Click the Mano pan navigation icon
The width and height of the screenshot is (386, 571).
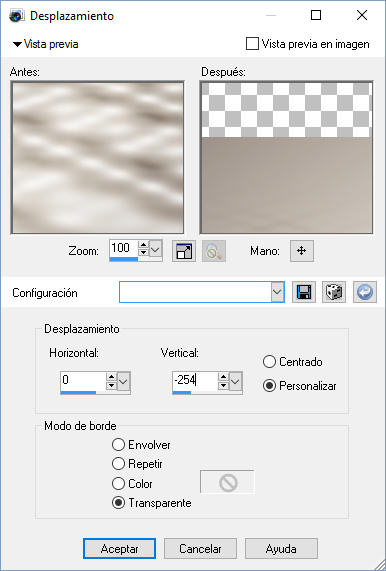point(302,251)
